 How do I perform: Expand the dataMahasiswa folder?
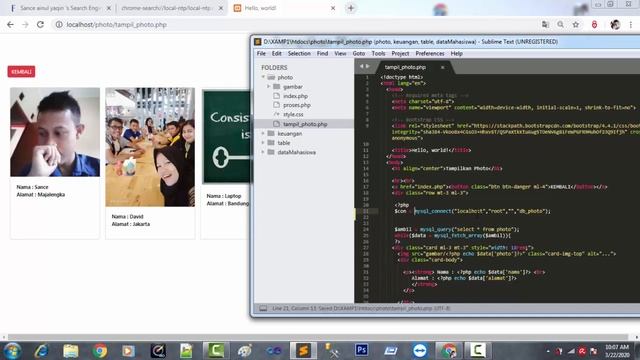(263, 152)
